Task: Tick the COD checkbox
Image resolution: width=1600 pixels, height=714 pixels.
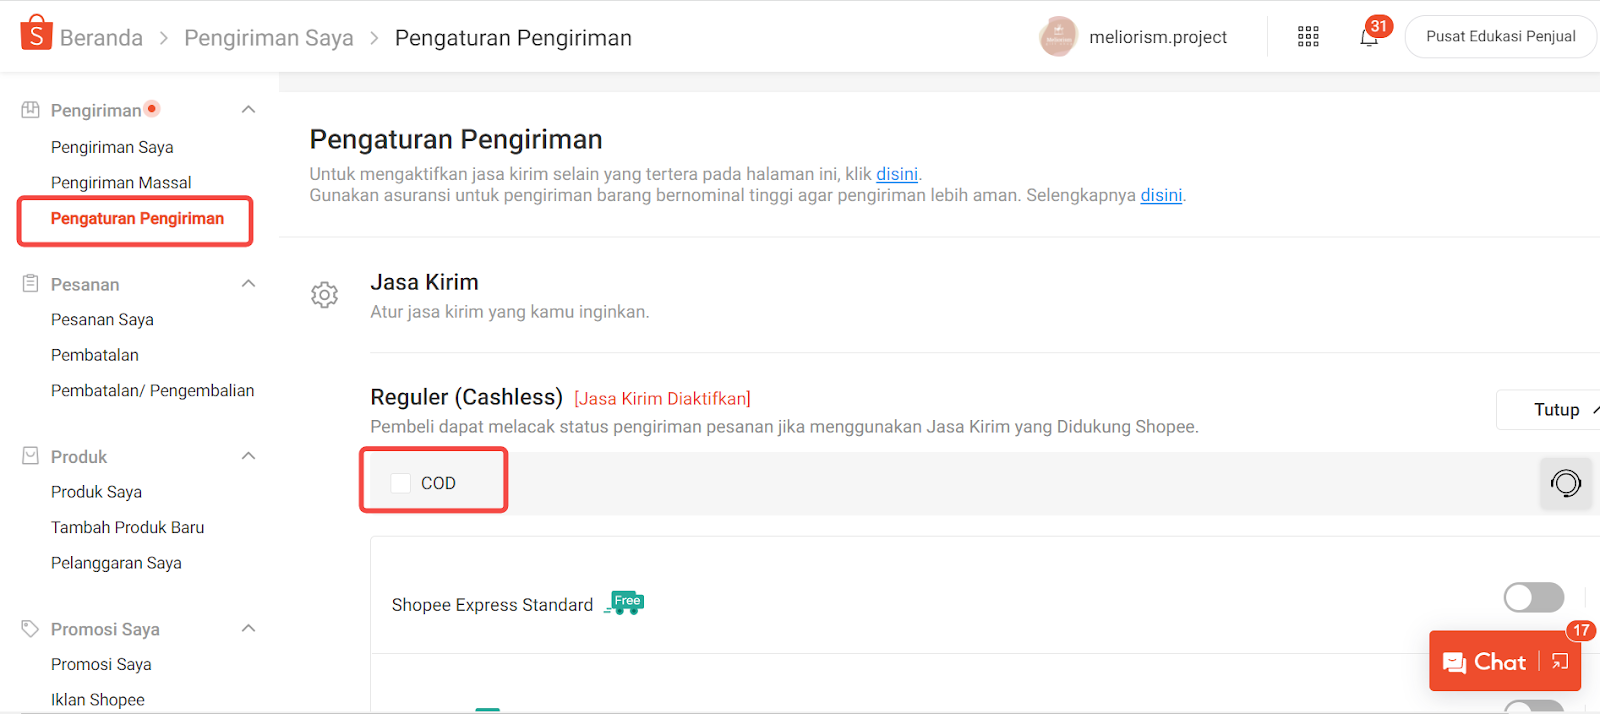Action: pos(401,483)
